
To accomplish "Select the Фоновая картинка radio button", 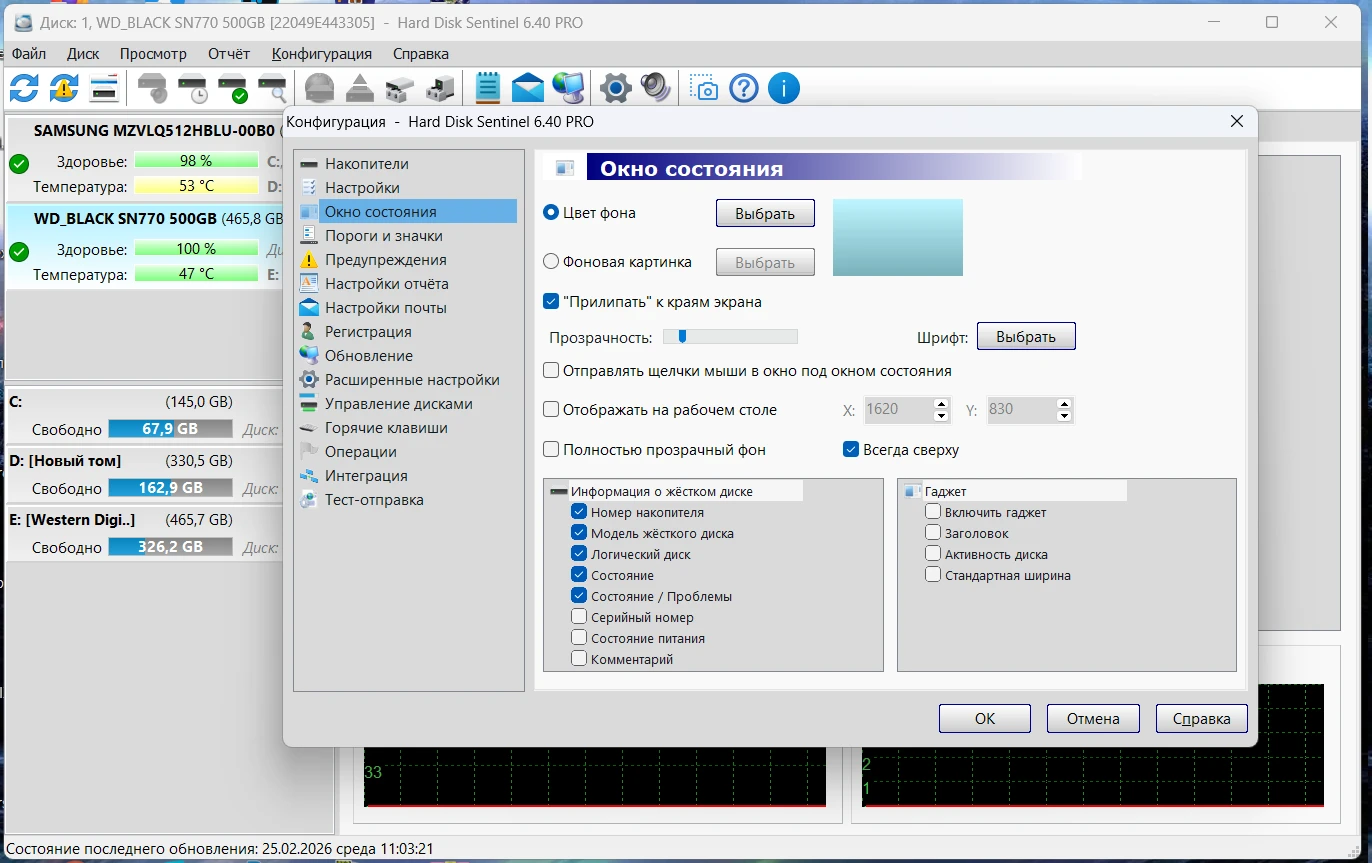I will point(551,262).
